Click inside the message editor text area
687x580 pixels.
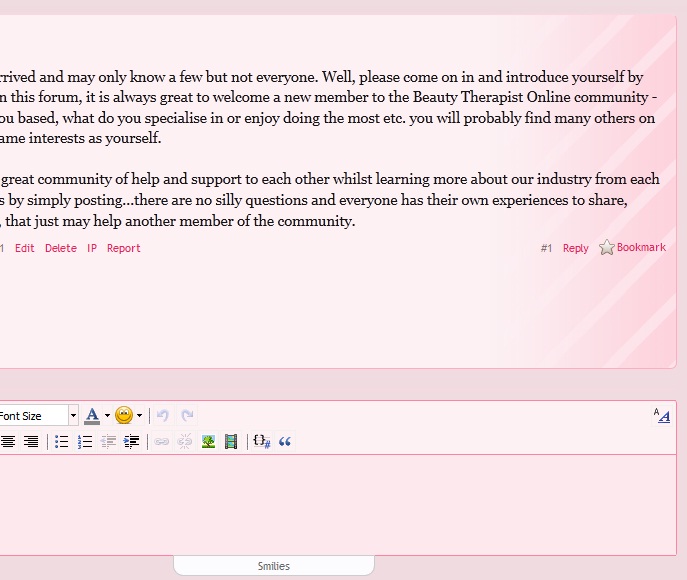[337, 505]
